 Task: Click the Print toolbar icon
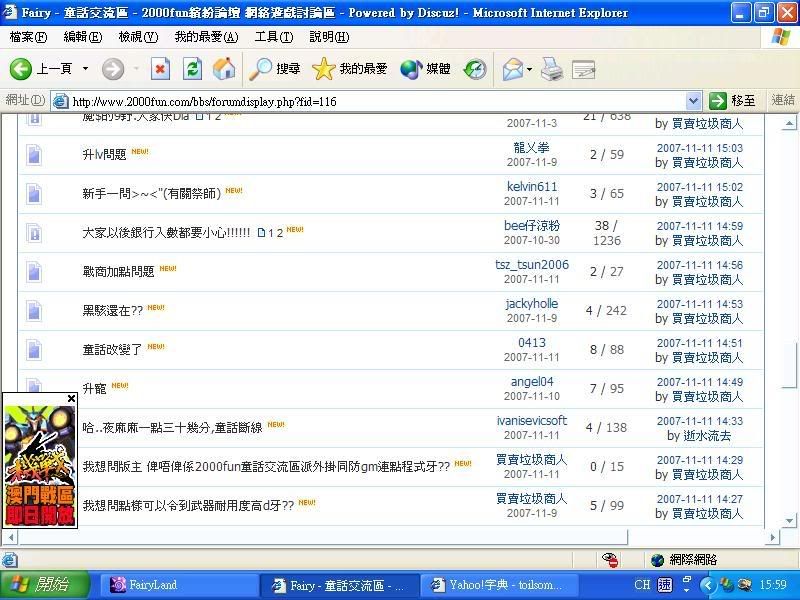[x=551, y=69]
